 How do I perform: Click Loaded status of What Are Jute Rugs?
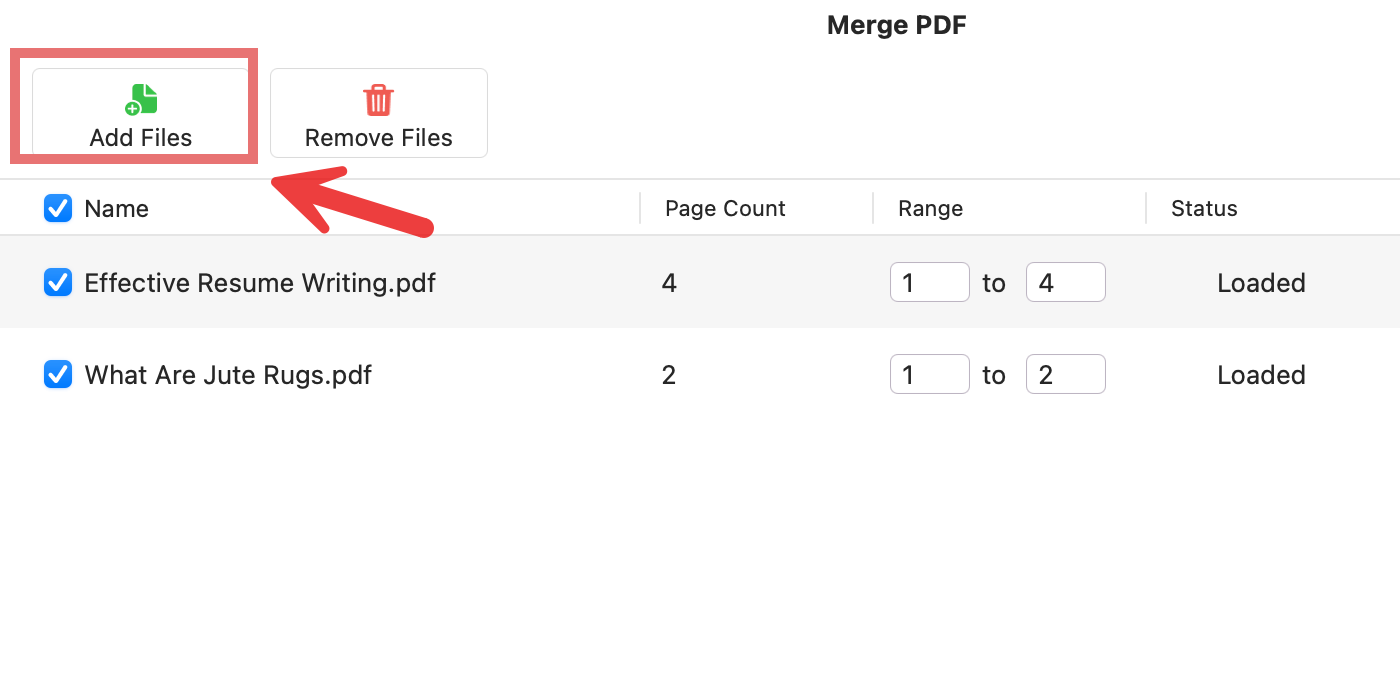[1261, 375]
